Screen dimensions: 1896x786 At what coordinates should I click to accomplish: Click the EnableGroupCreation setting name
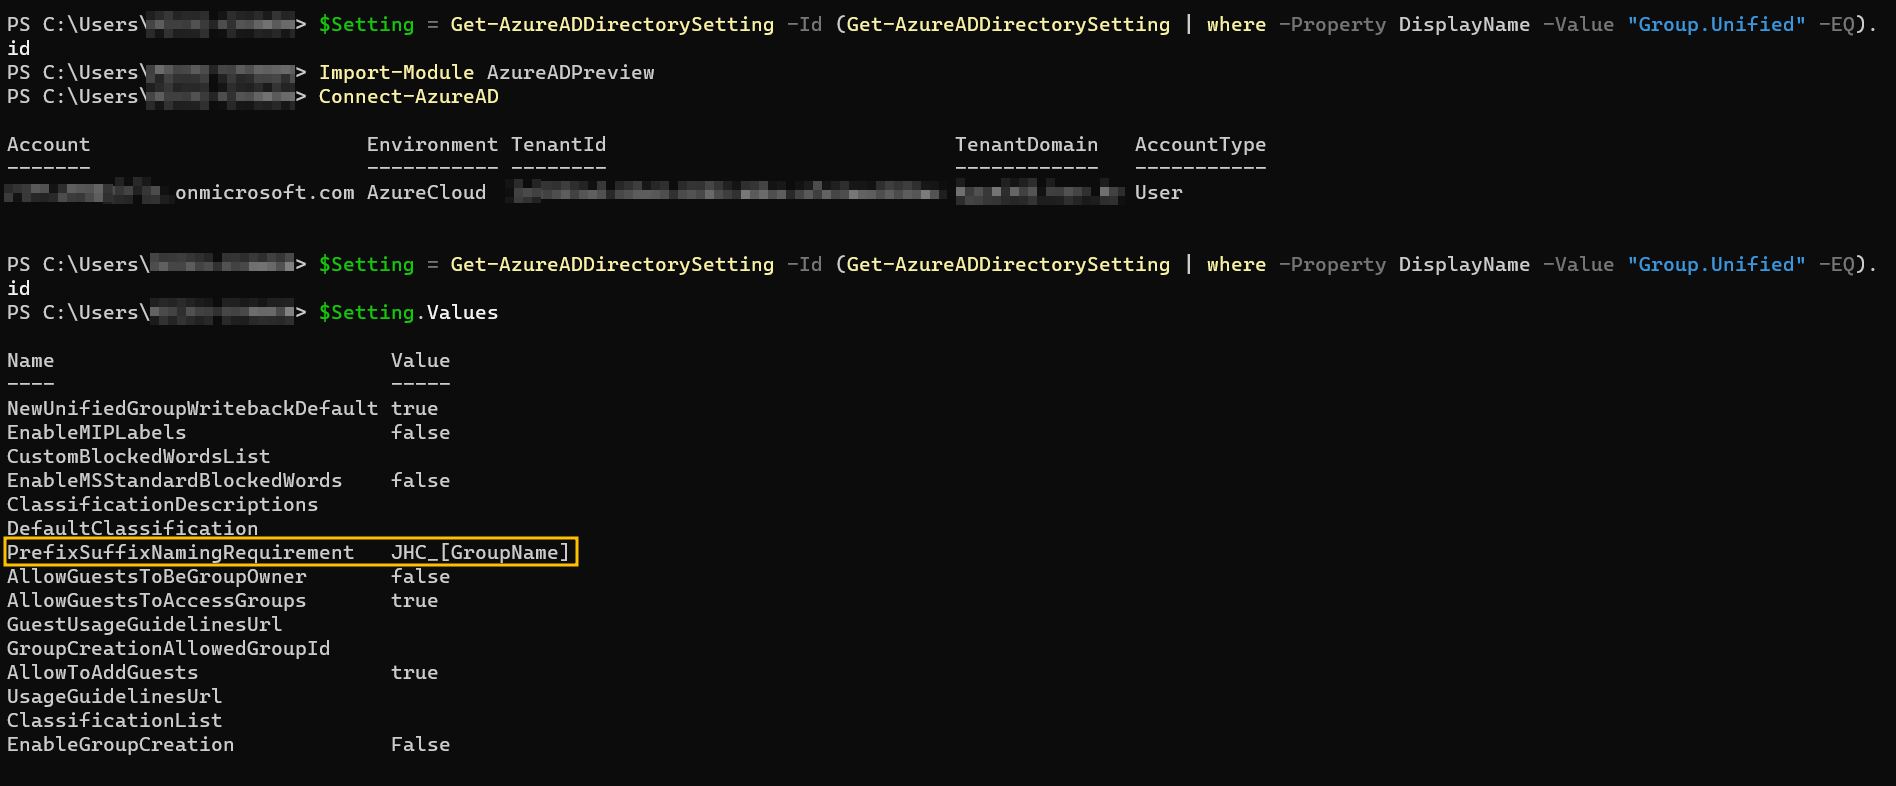[x=120, y=744]
